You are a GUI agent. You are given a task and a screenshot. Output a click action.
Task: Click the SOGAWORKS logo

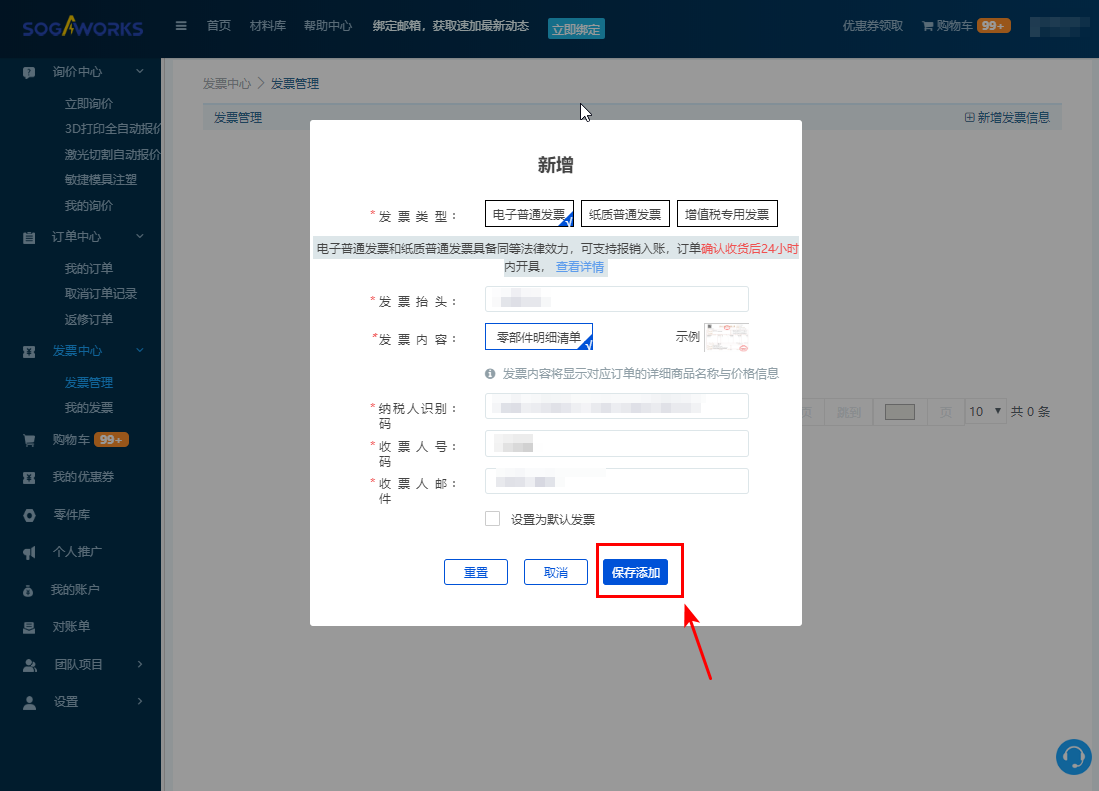point(83,27)
